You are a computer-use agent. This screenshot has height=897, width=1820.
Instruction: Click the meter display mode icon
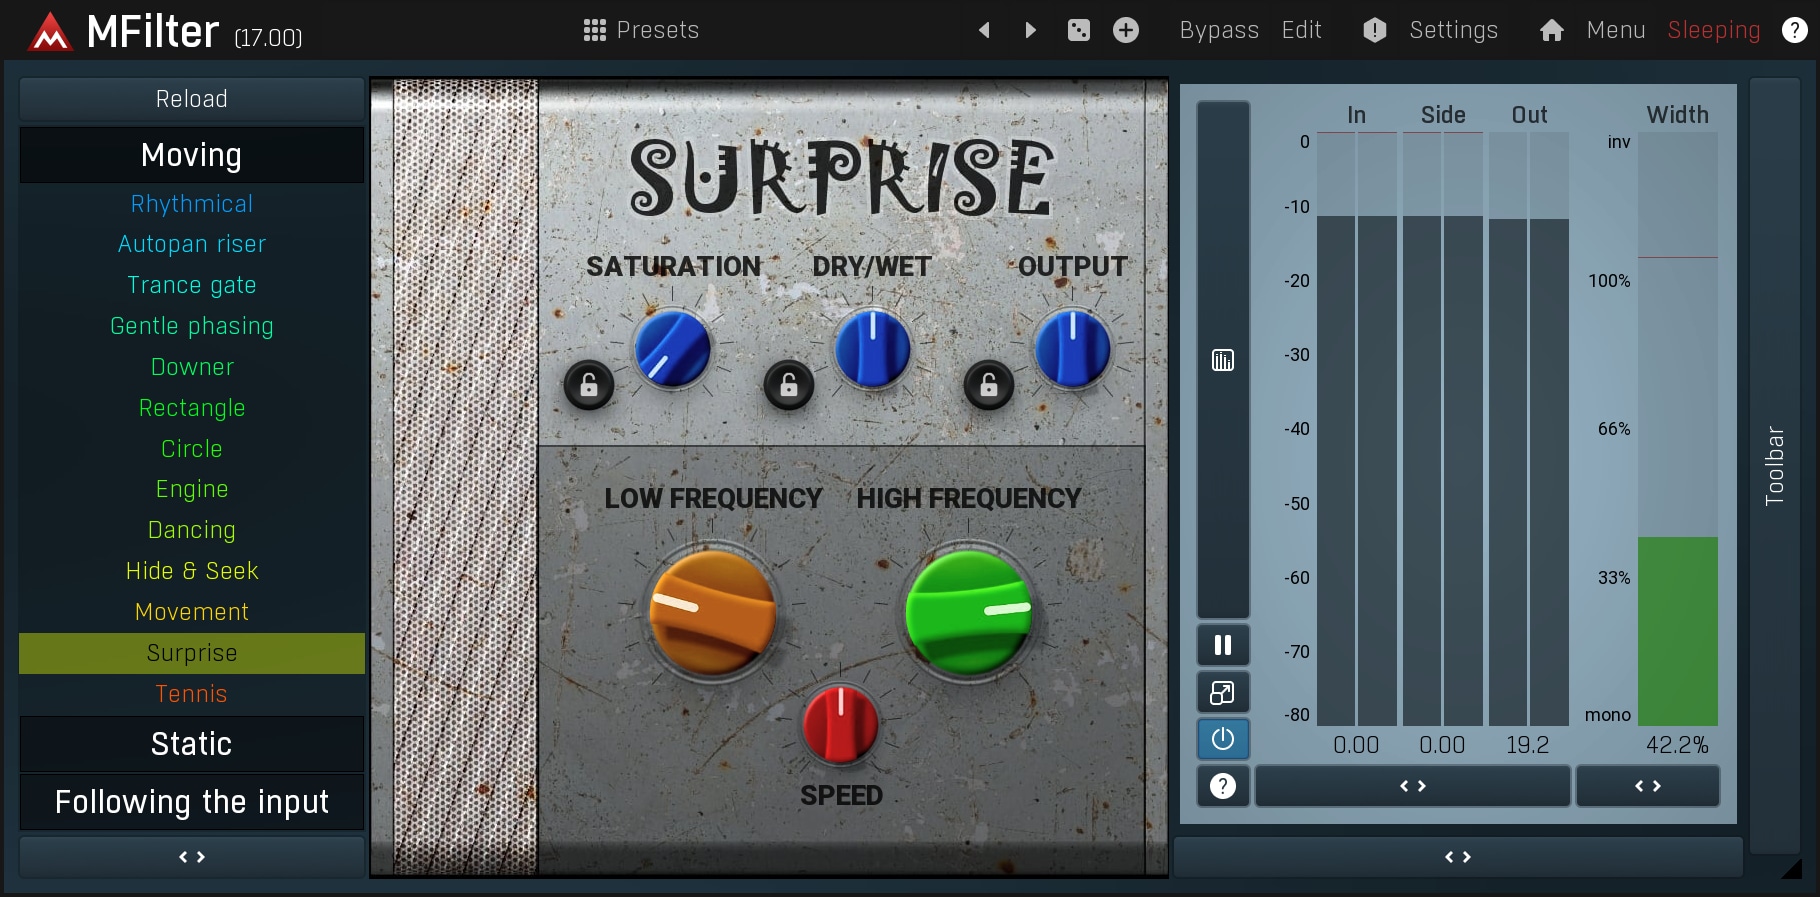pos(1222,360)
